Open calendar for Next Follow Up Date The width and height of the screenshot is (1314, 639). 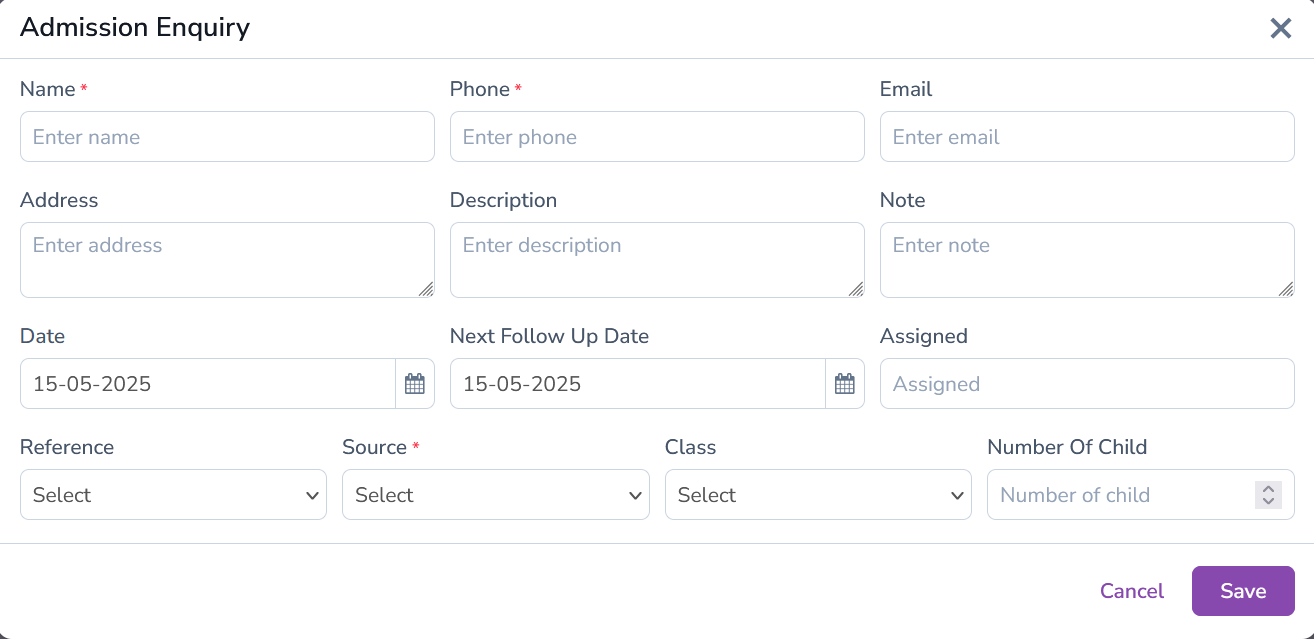point(845,384)
